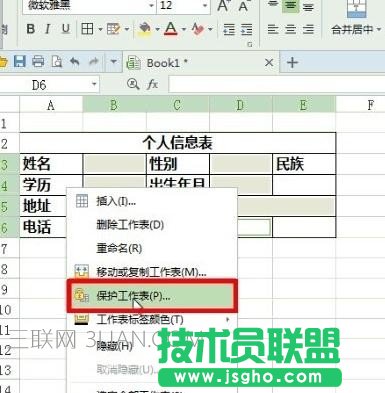The width and height of the screenshot is (385, 393).
Task: Click the formula bar input
Action: point(277,85)
